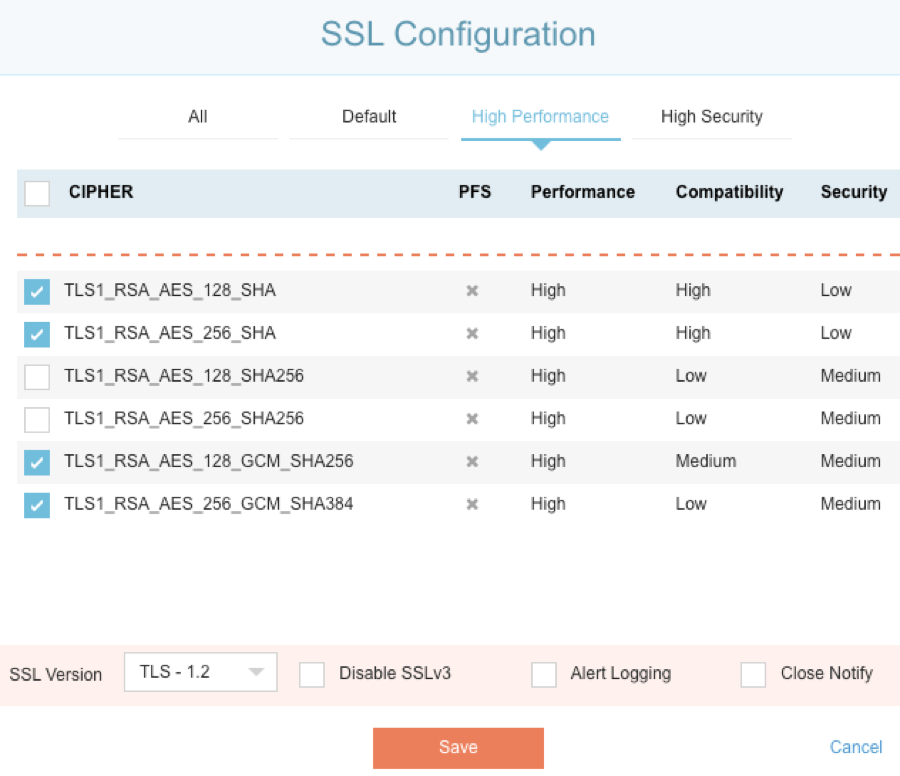Image resolution: width=900 pixels, height=776 pixels.
Task: Toggle the select-all checkbox beside CIPHER header
Action: point(37,193)
